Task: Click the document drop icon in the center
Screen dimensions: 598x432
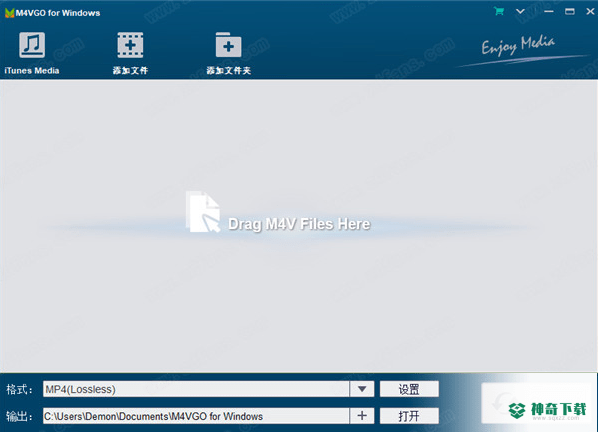Action: pyautogui.click(x=203, y=212)
